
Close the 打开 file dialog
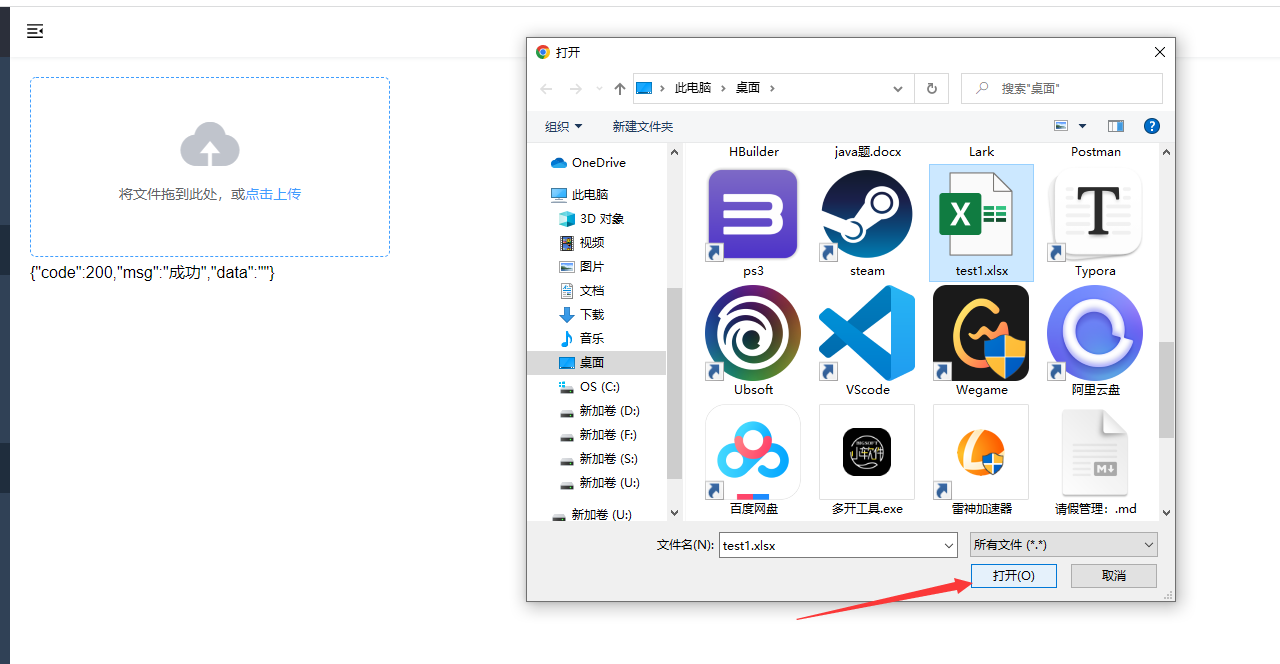[1160, 52]
